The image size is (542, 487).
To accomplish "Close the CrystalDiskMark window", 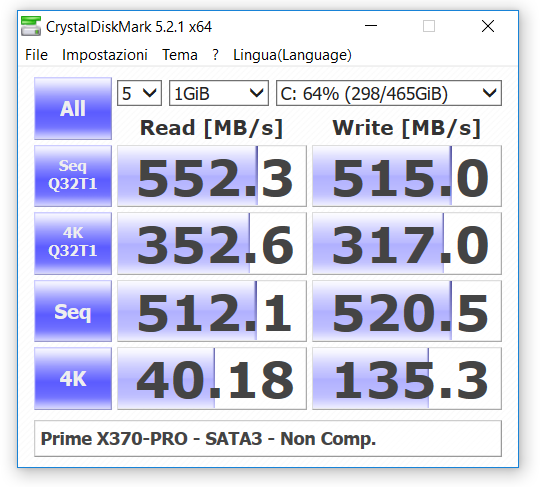I will tap(488, 26).
